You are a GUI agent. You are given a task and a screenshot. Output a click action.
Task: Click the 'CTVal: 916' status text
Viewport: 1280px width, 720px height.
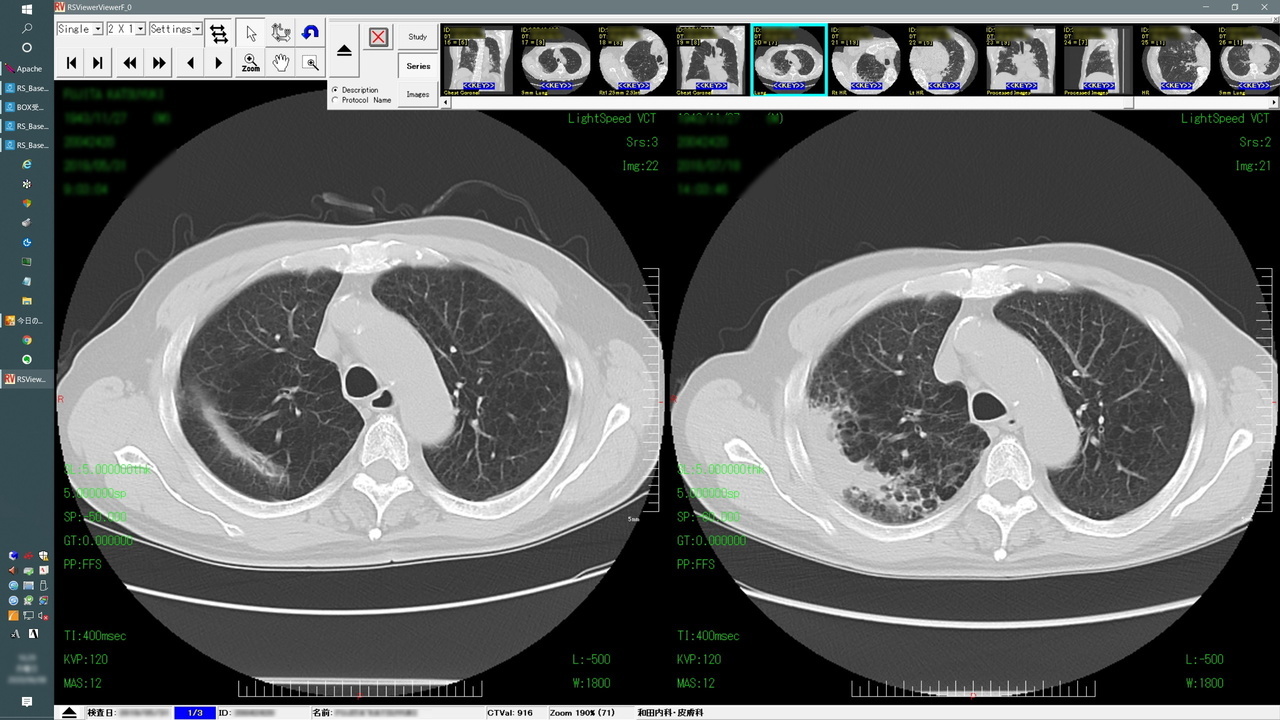[511, 713]
